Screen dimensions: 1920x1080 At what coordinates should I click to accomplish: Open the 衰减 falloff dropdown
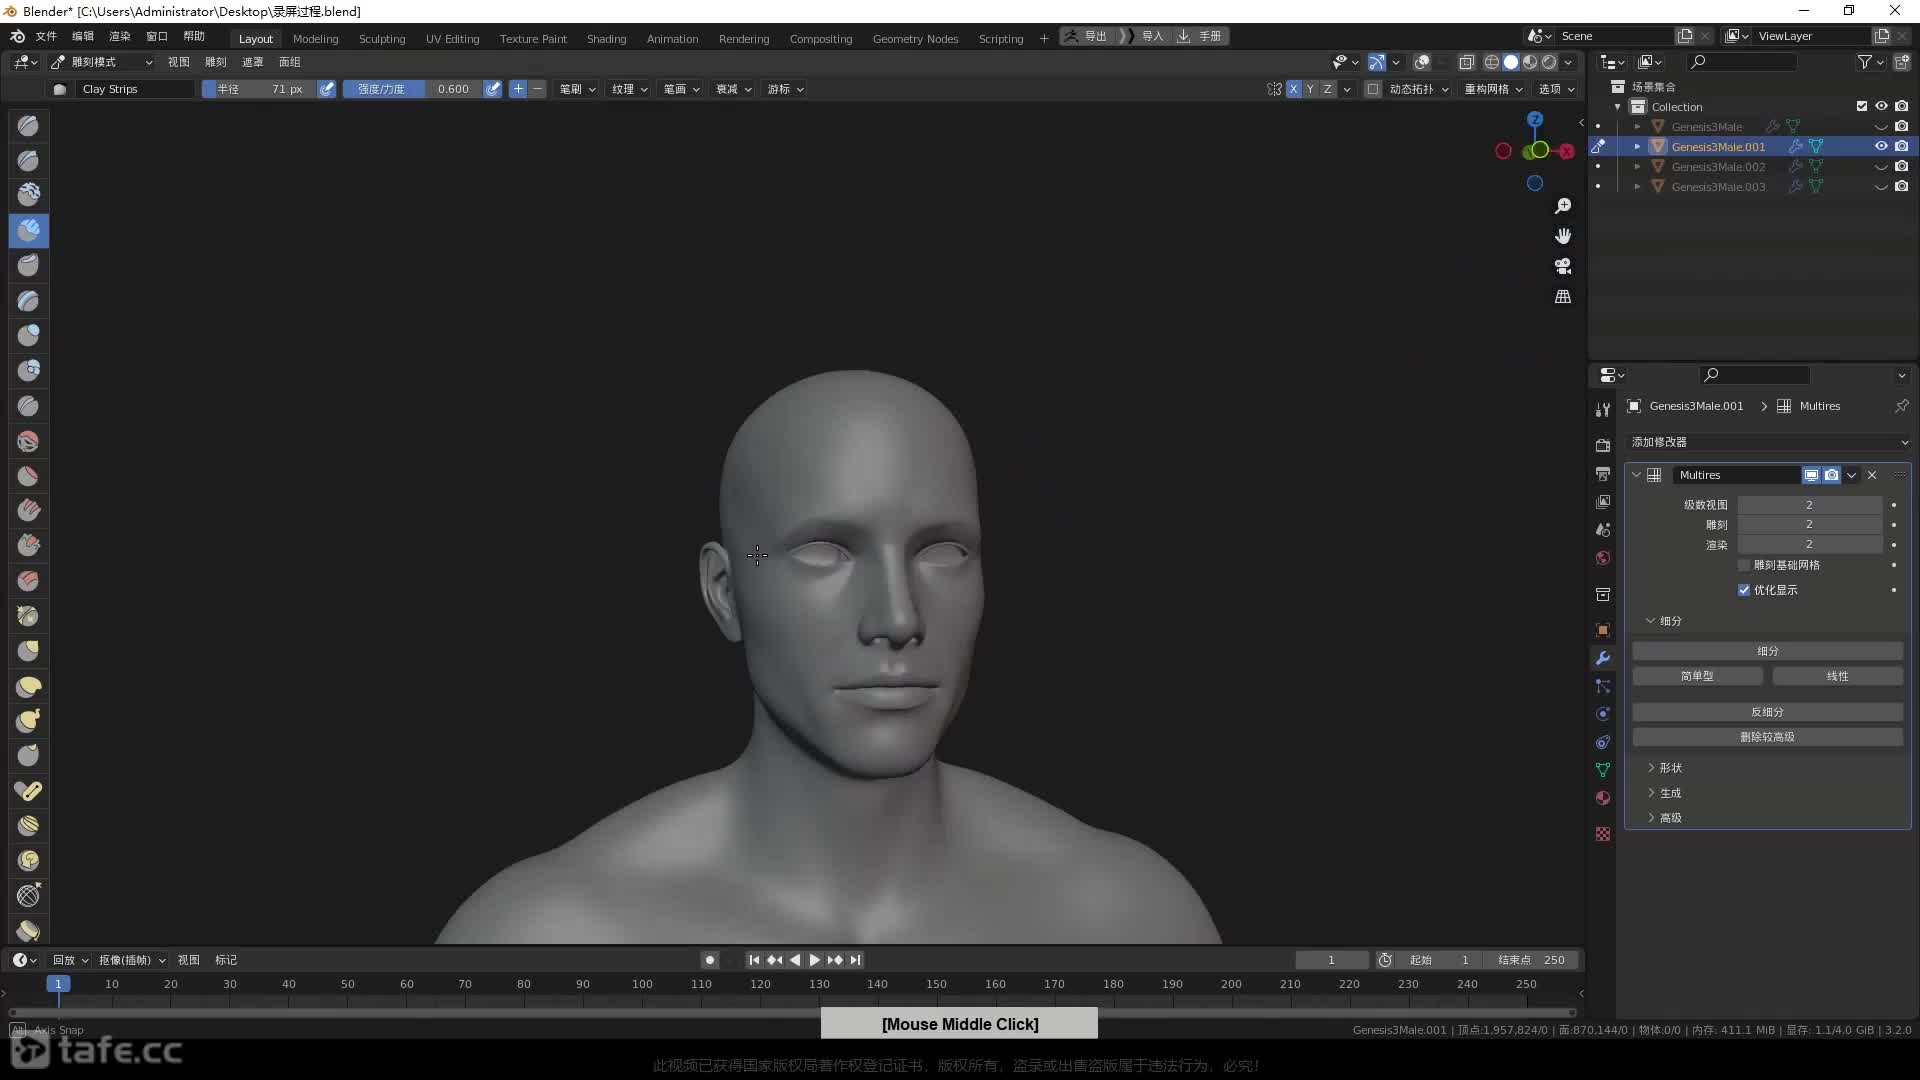click(x=734, y=89)
